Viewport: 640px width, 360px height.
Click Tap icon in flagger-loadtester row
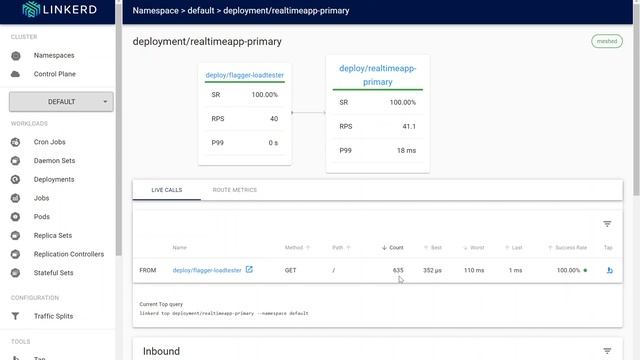609,270
